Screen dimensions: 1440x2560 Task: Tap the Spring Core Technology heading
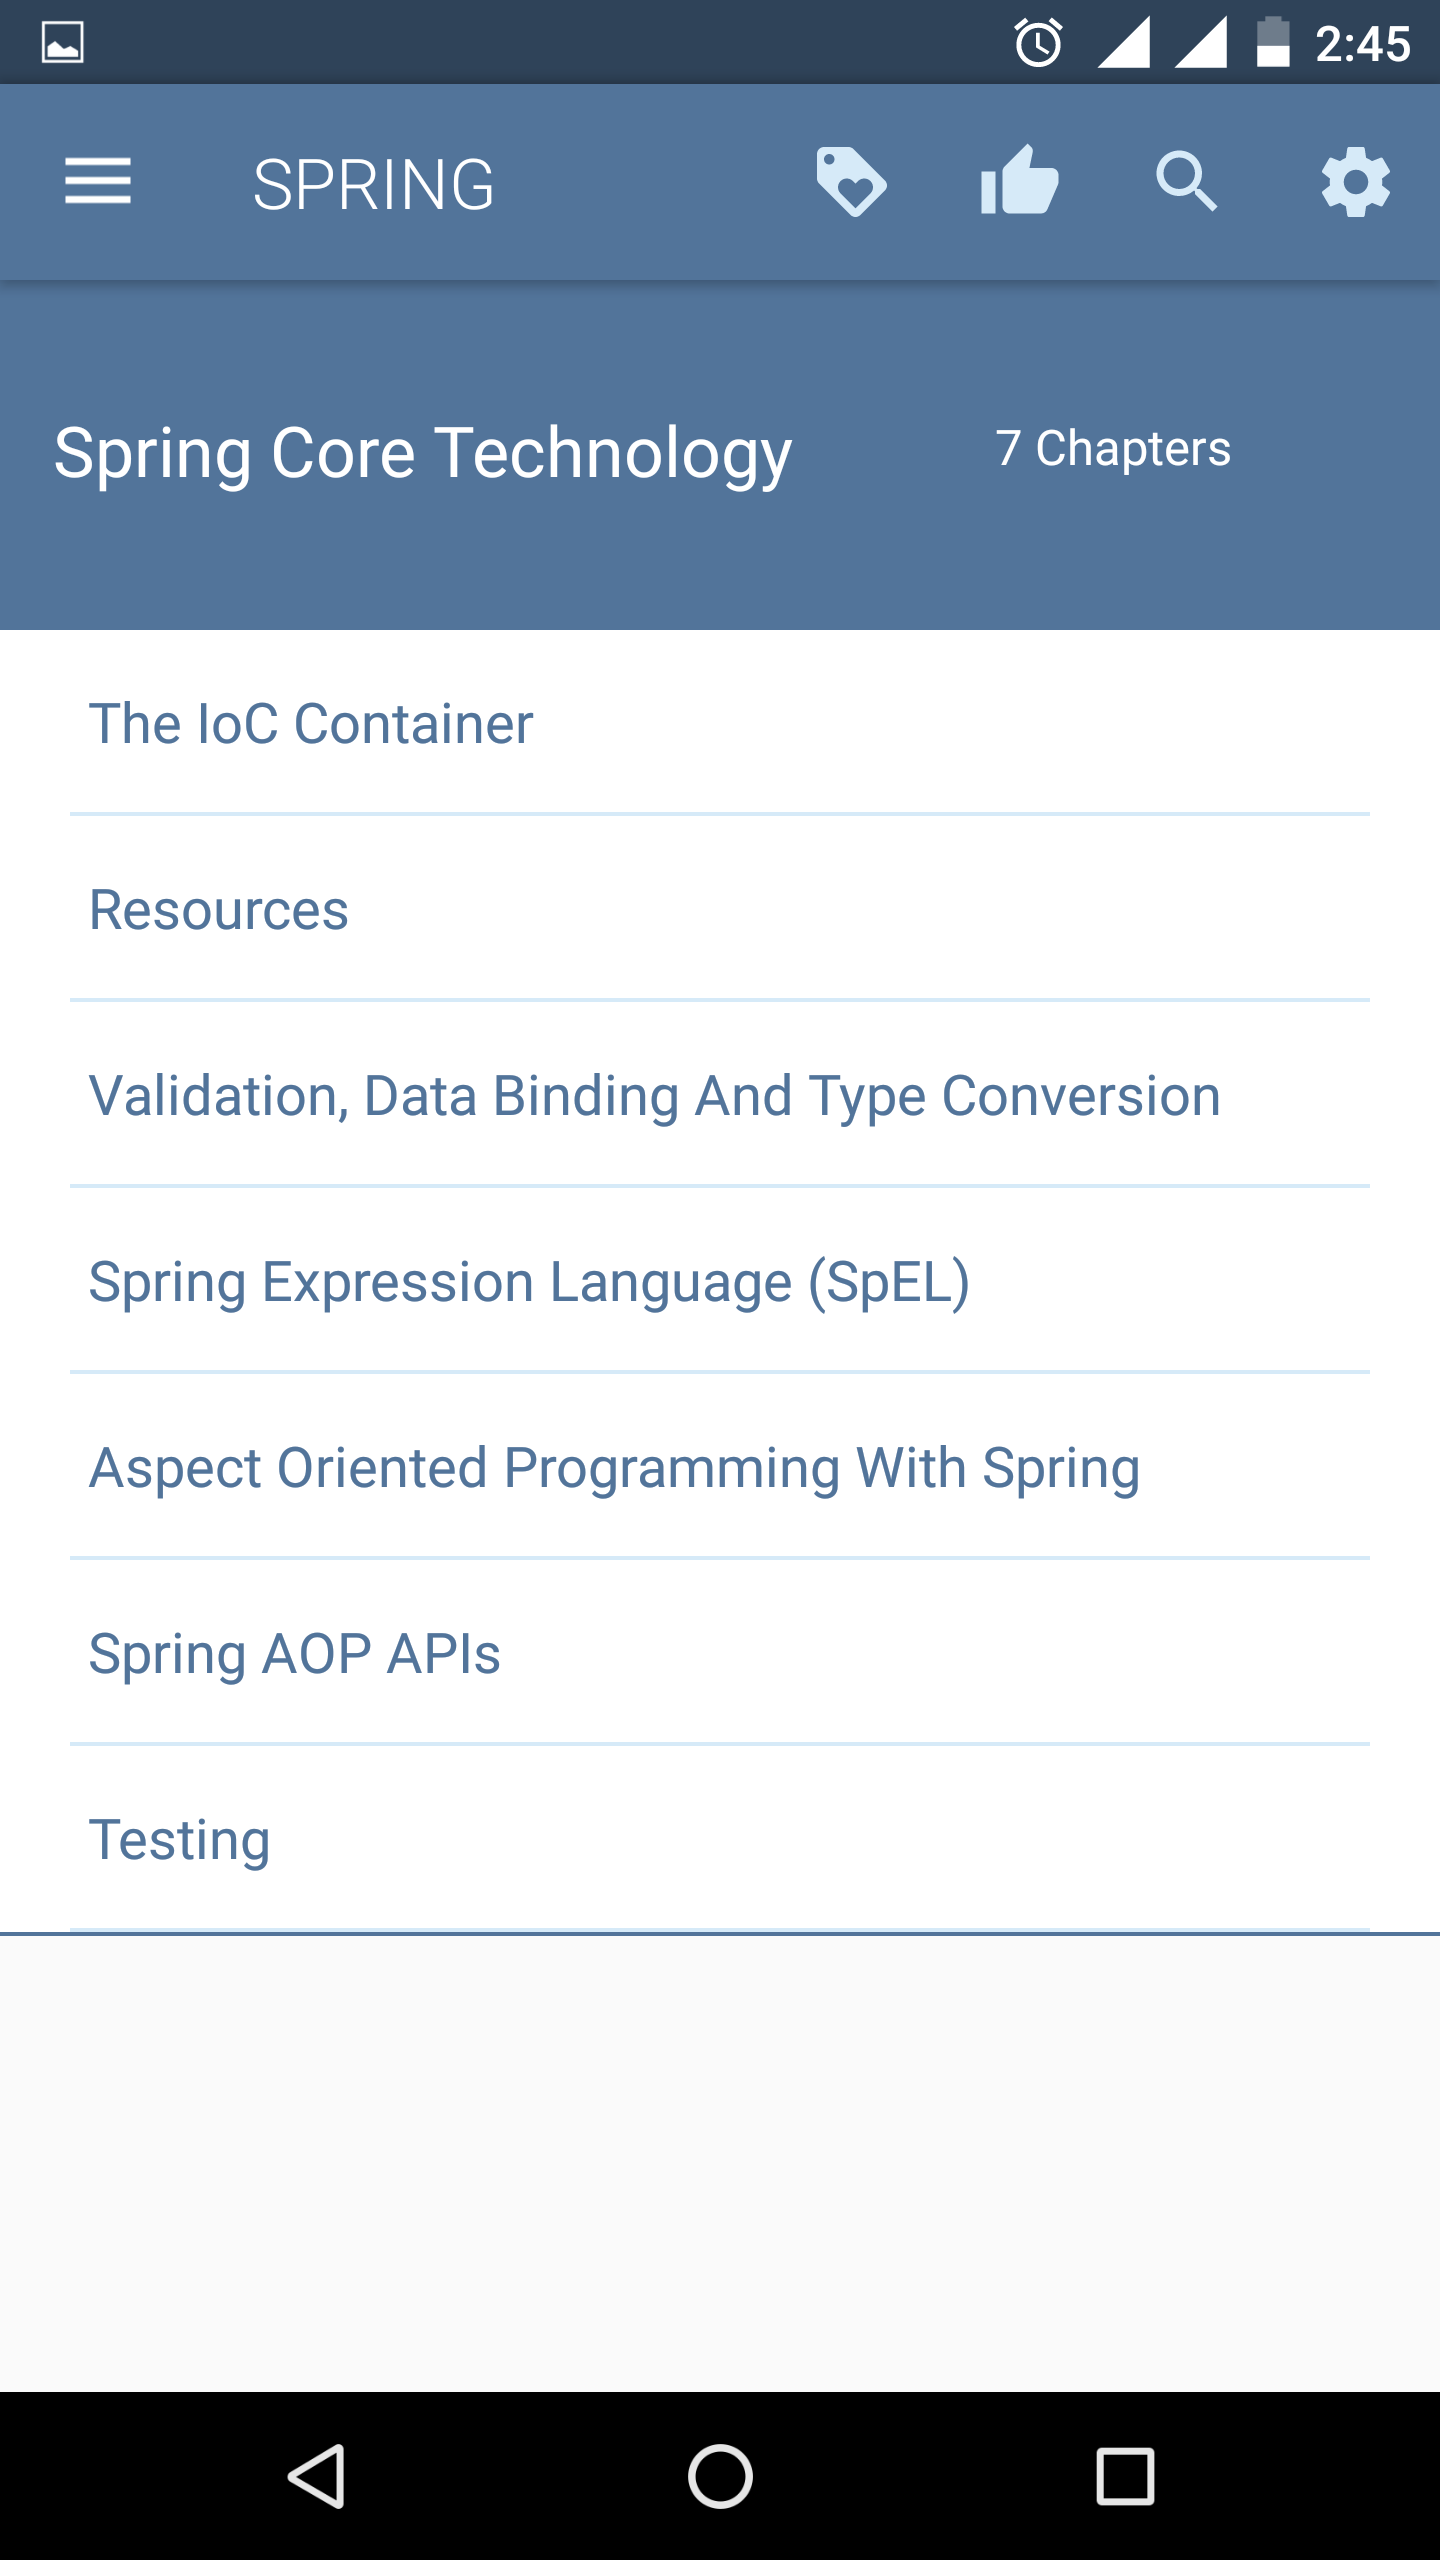pyautogui.click(x=423, y=453)
